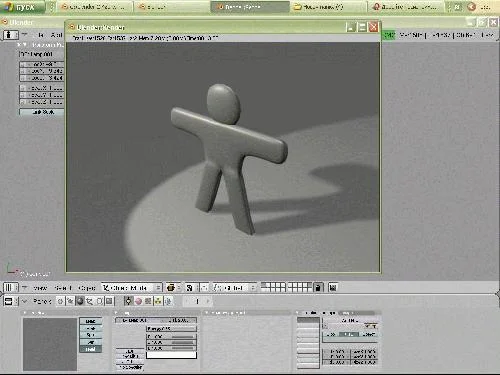The image size is (500, 375).
Task: Click the system tray round icon
Action: click(471, 6)
